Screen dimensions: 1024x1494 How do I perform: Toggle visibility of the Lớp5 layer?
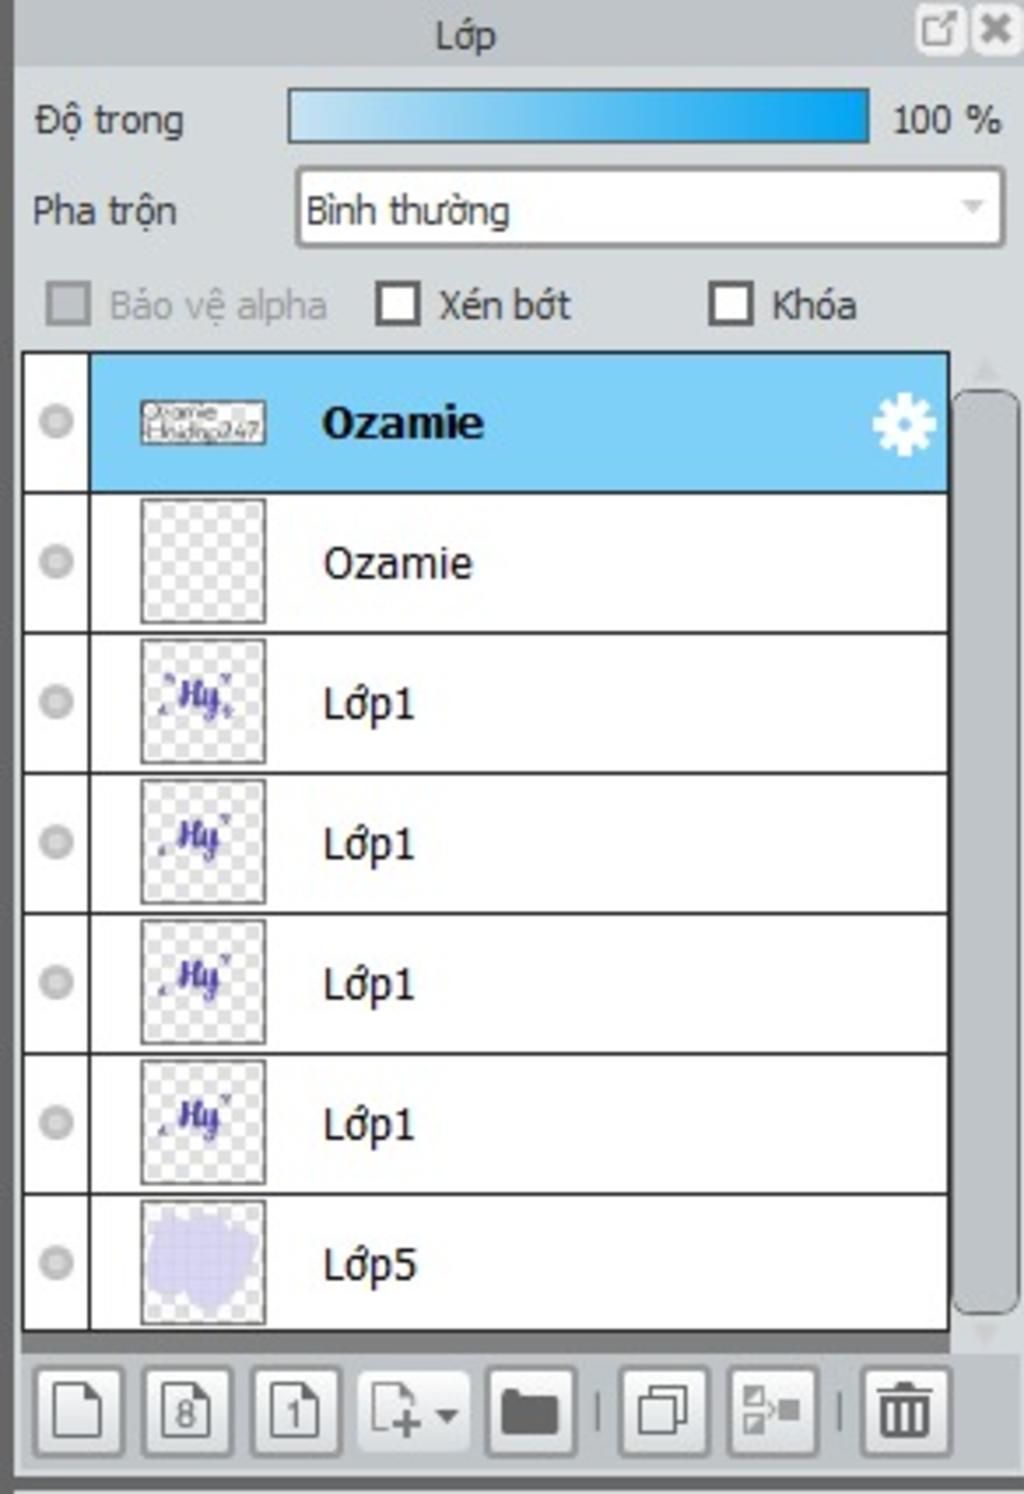[x=56, y=1263]
